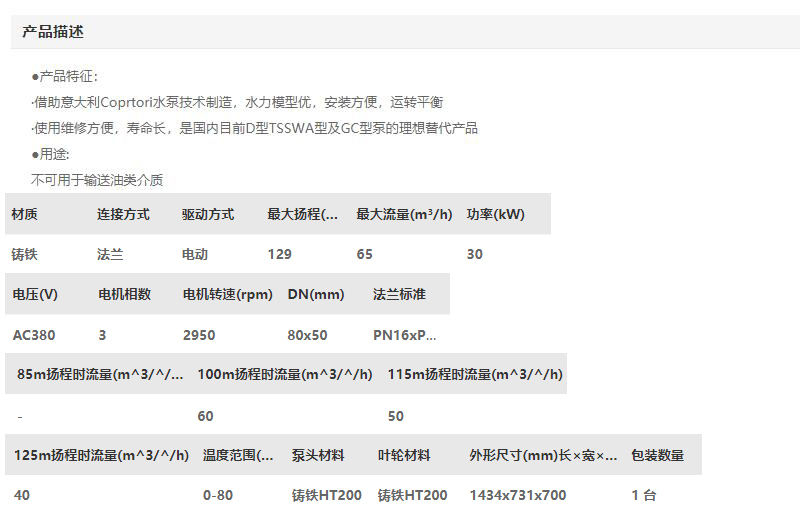
Task: Click the 产品特征 bullet heading
Action: coord(65,76)
